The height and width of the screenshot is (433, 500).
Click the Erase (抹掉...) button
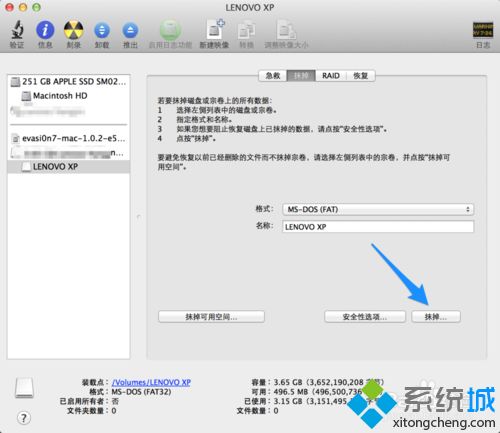pos(436,317)
